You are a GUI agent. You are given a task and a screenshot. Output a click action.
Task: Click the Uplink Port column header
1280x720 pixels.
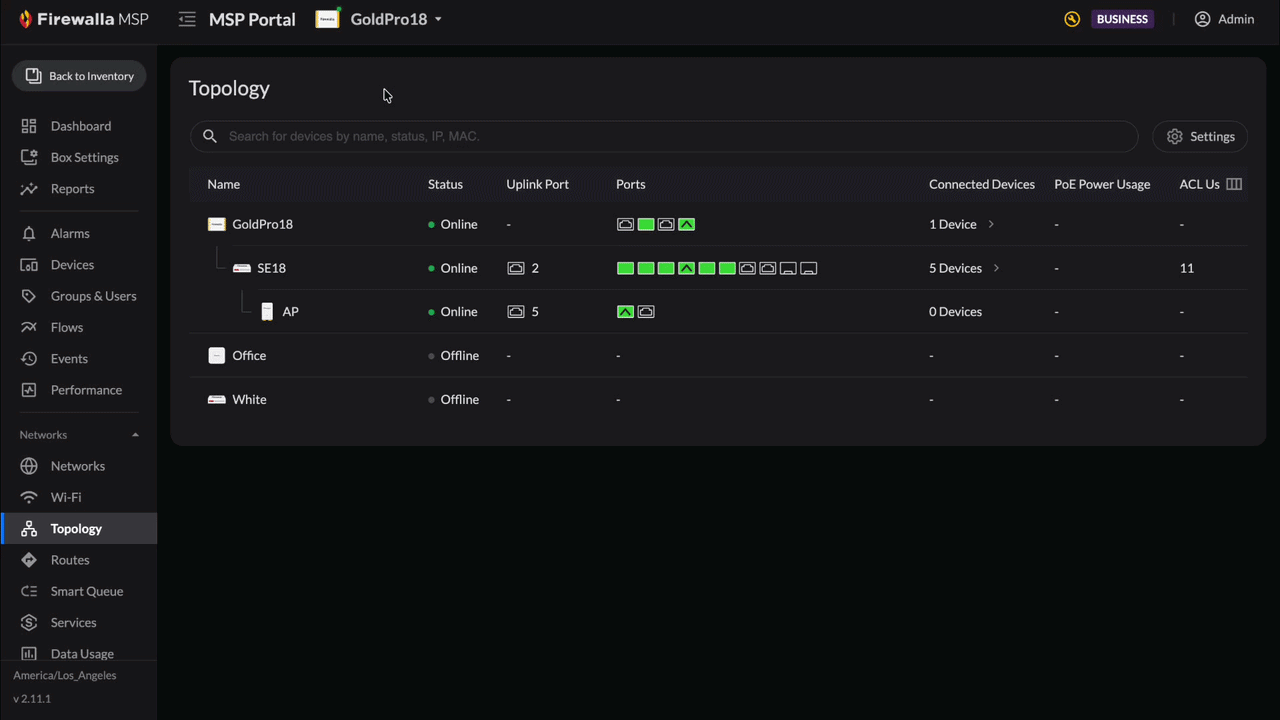coord(537,184)
